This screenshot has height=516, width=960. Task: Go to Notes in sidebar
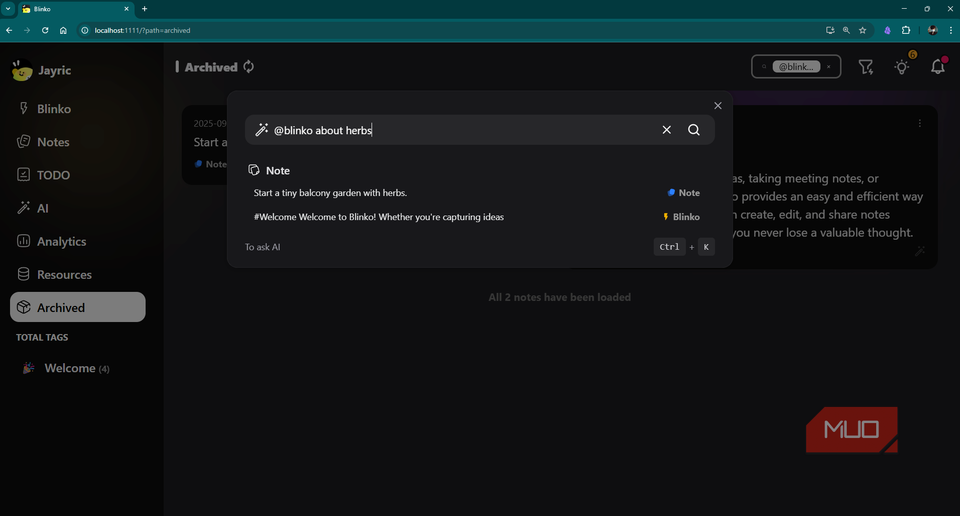(x=53, y=142)
